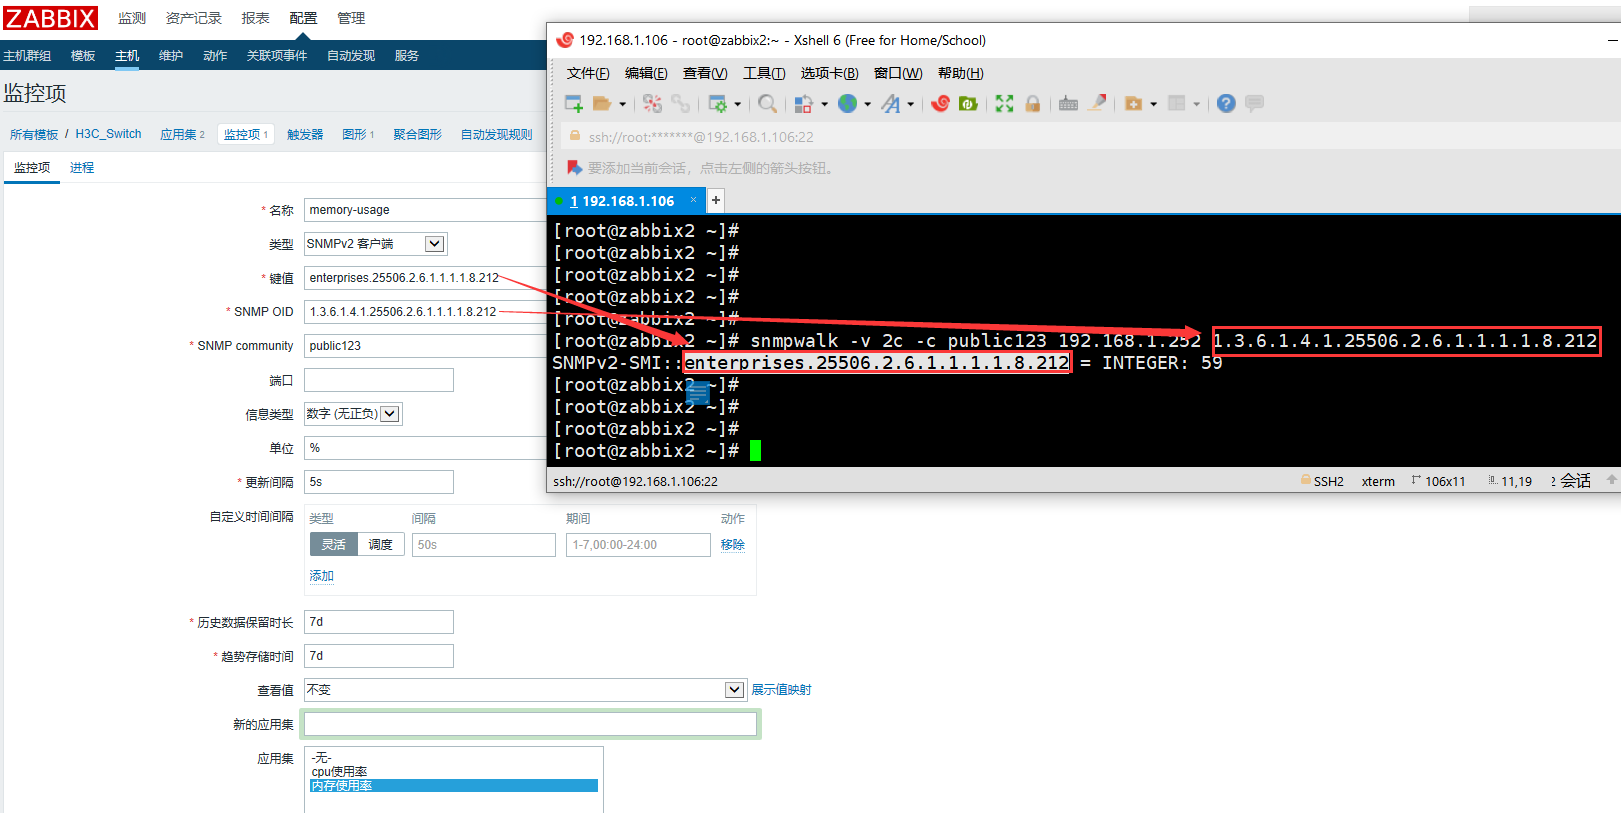This screenshot has width=1621, height=813.
Task: Click the grey reconnect chain-link icon in Xshell
Action: click(x=680, y=103)
